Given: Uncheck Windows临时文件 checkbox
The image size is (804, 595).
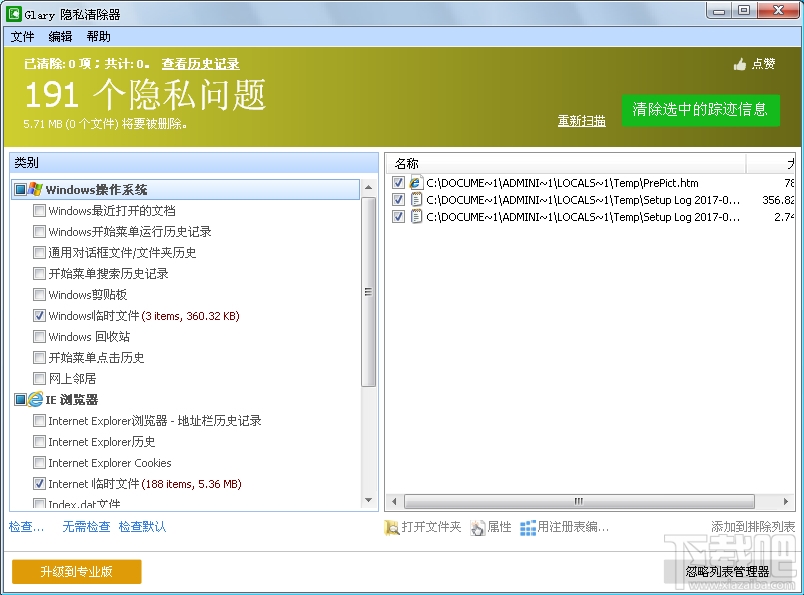Looking at the screenshot, I should pyautogui.click(x=39, y=316).
